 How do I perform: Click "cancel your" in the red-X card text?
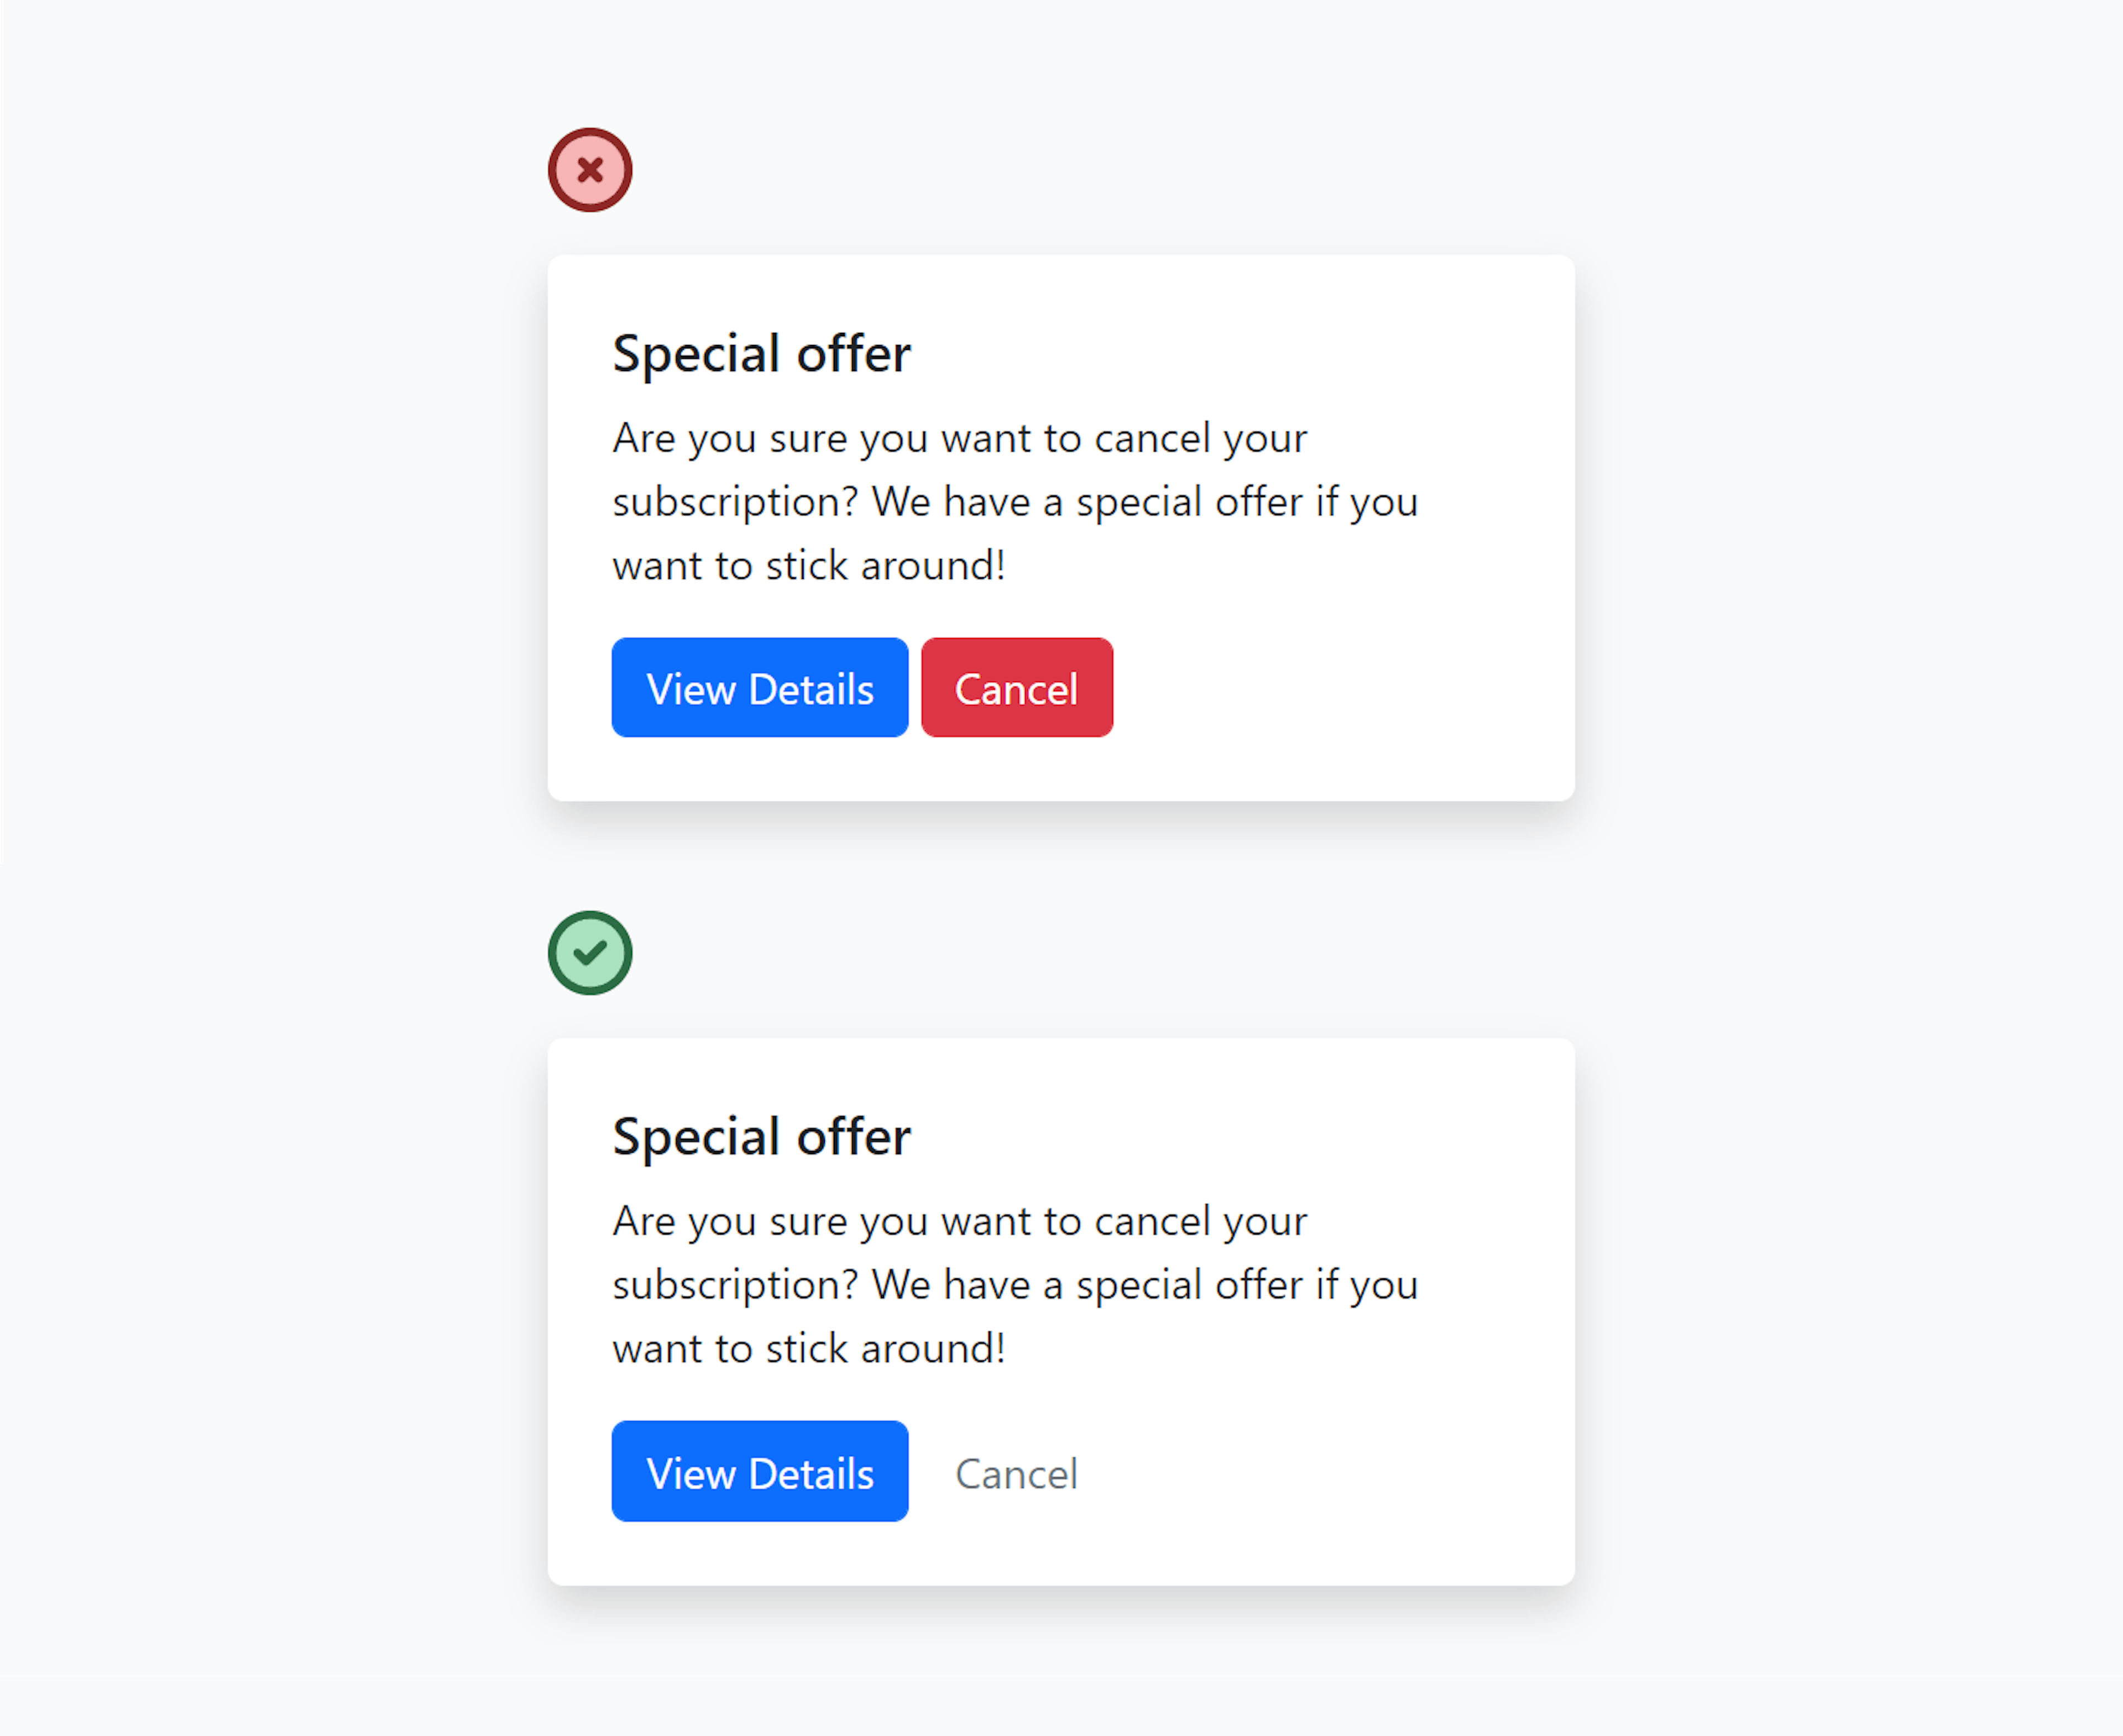[x=1200, y=439]
